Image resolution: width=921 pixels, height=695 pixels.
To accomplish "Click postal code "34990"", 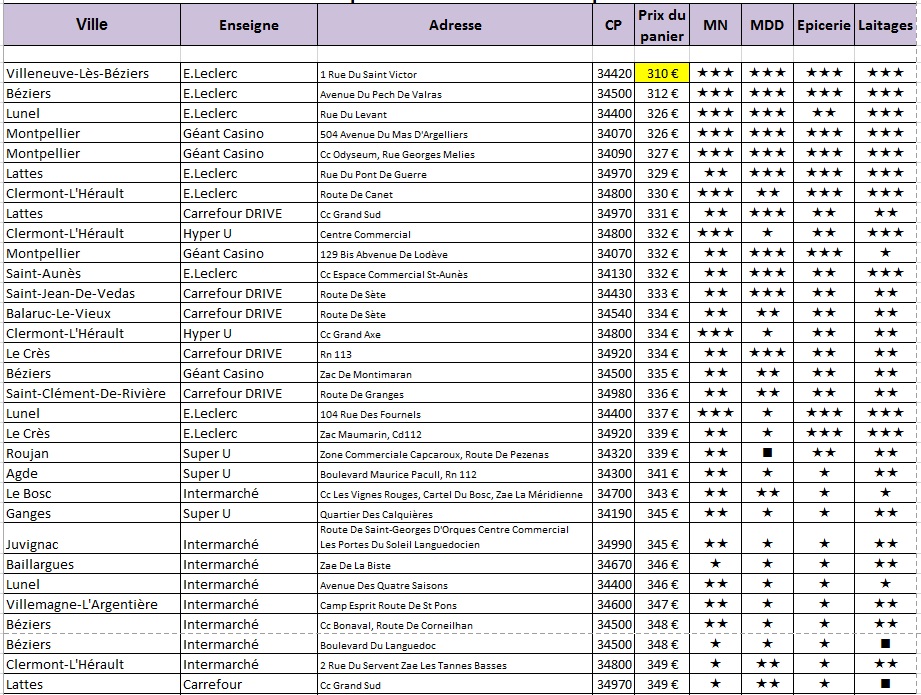I will [613, 538].
